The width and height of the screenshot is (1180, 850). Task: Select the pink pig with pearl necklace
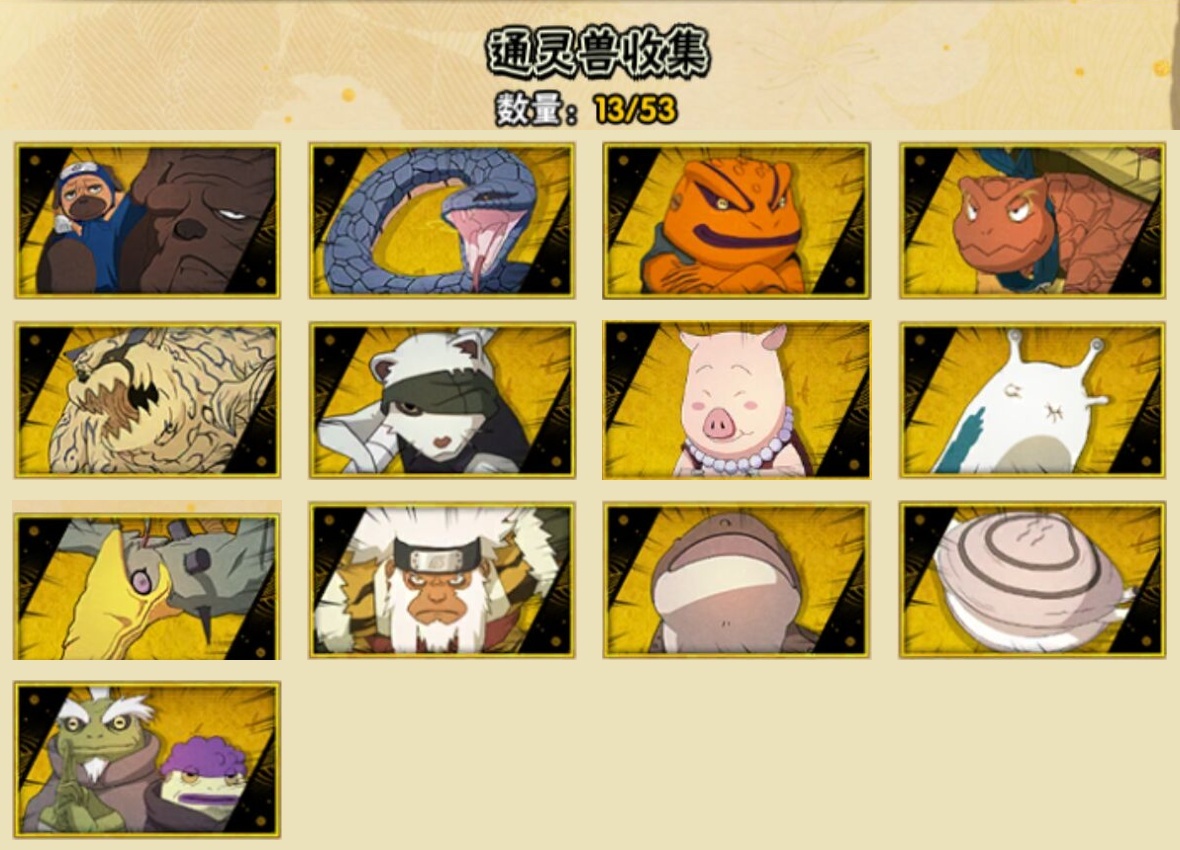pos(737,401)
